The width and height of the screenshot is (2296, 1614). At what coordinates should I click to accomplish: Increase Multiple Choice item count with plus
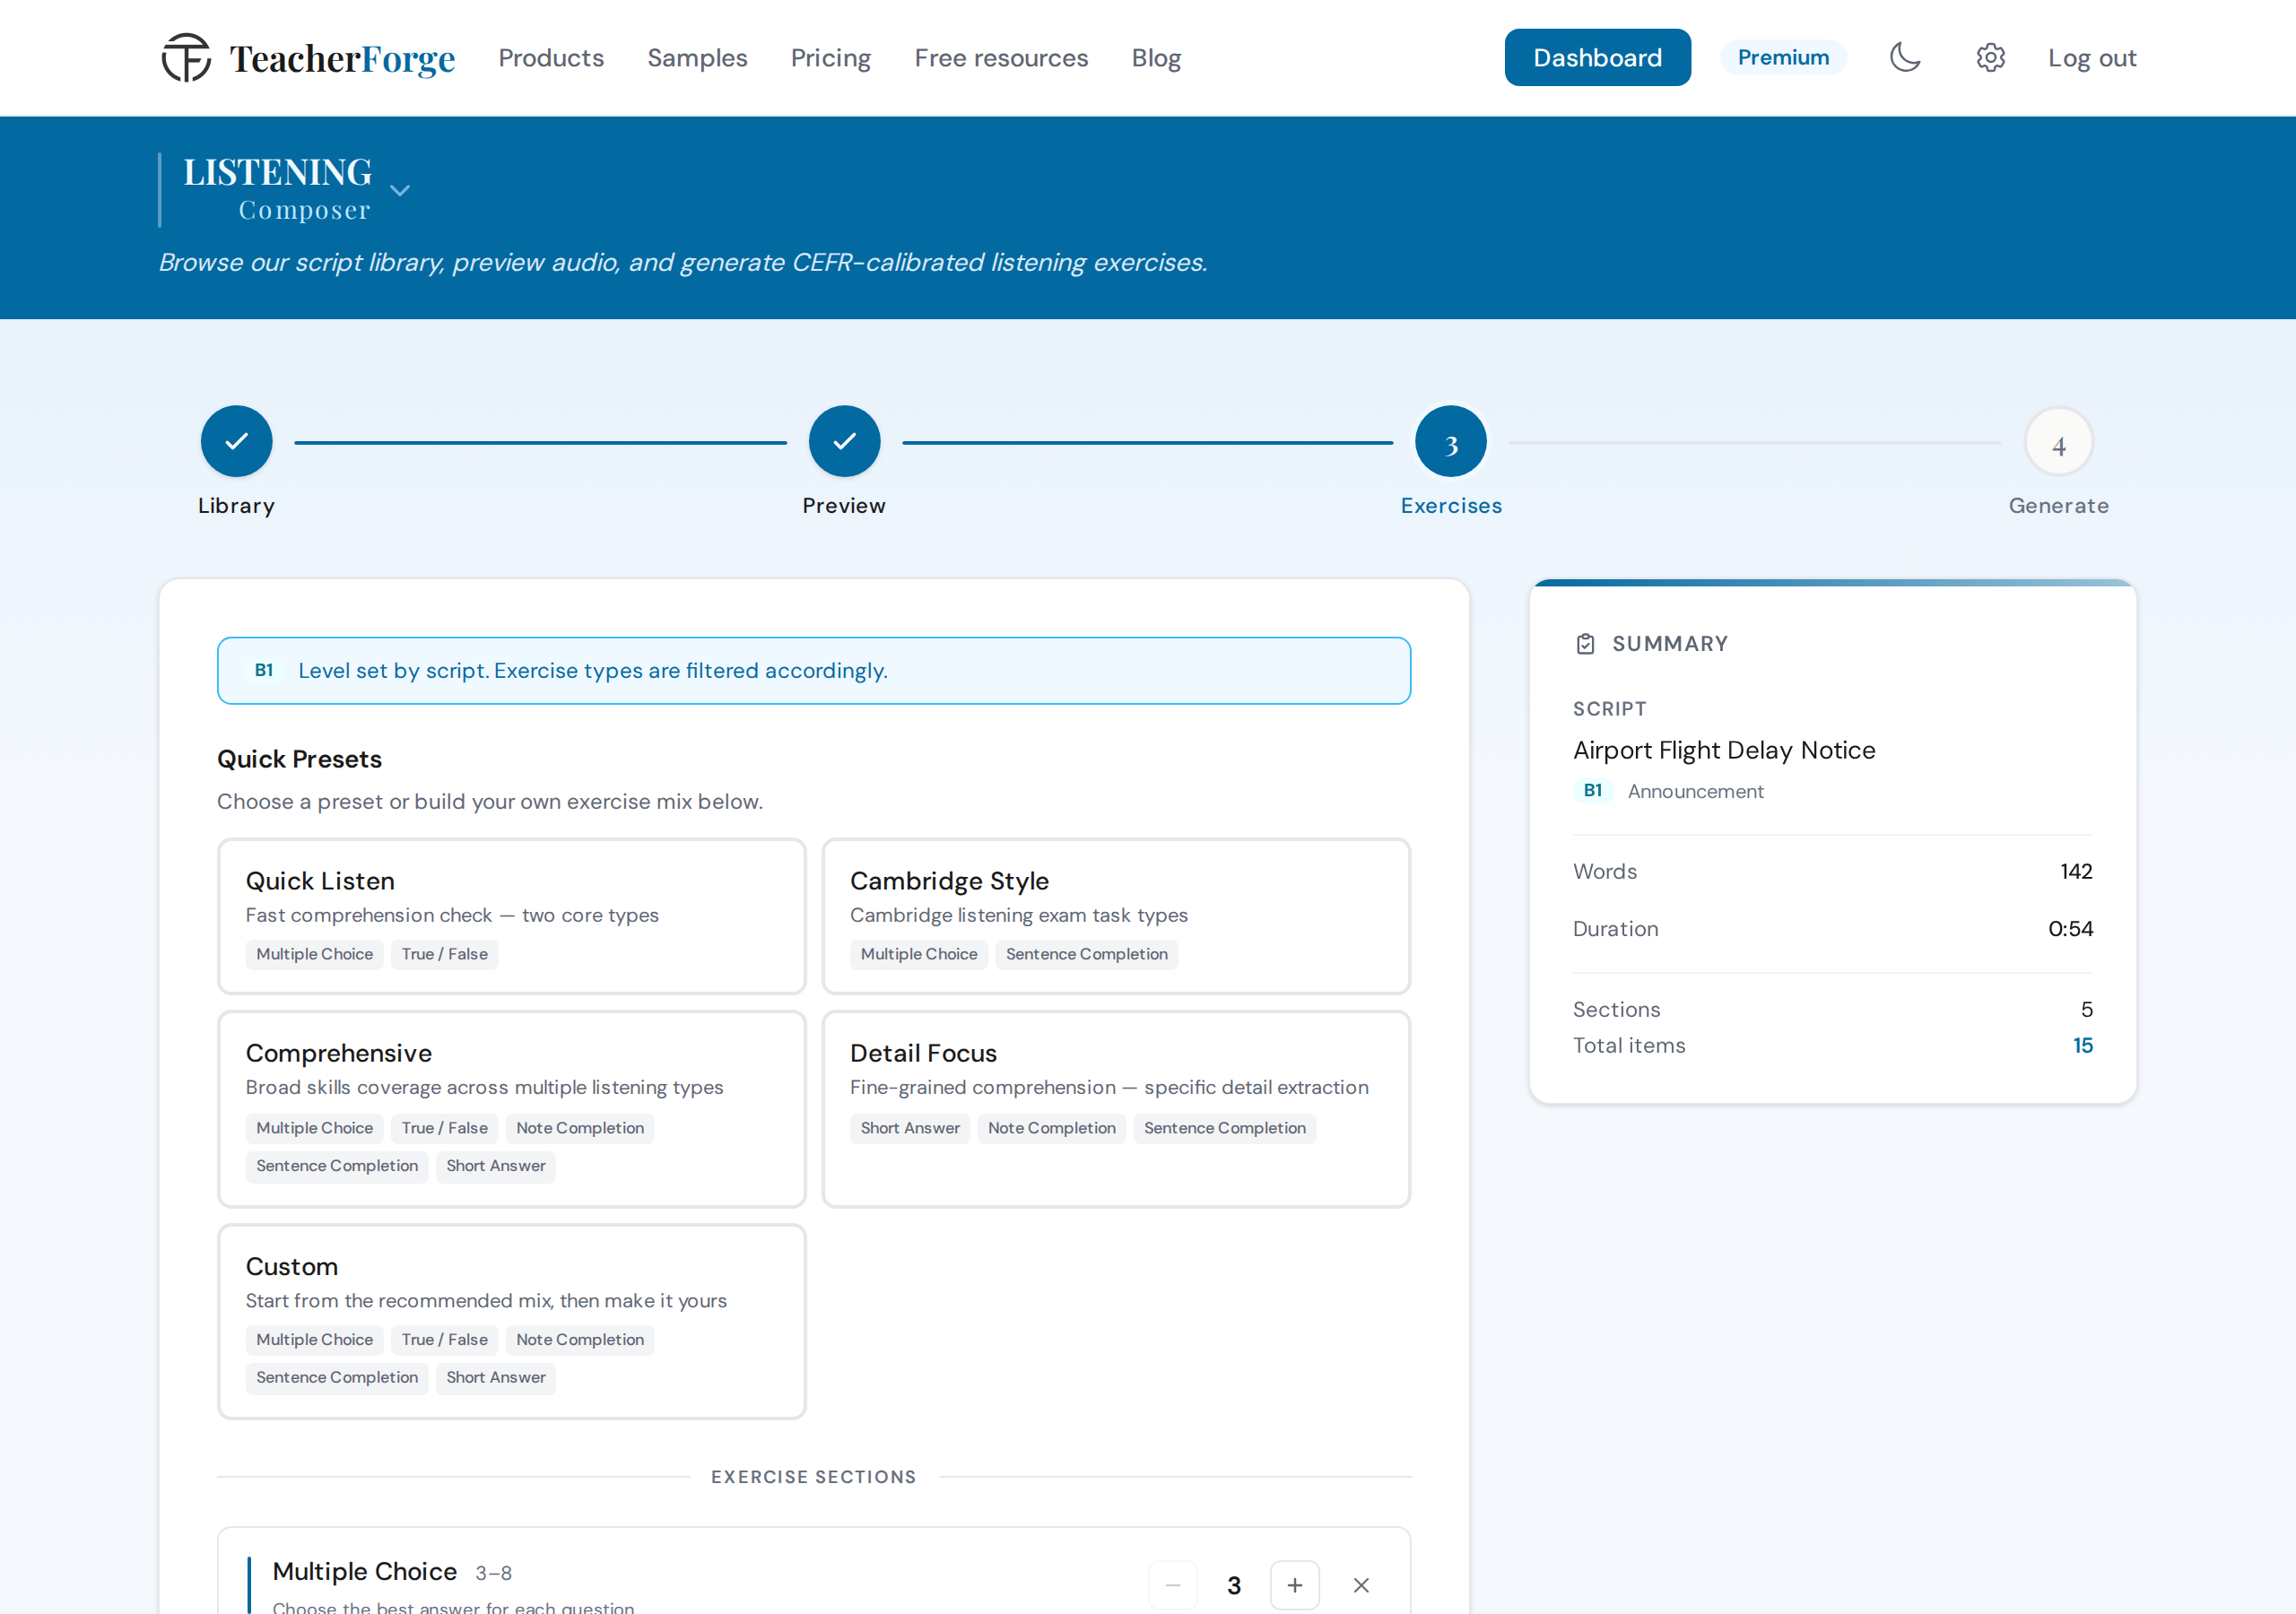(x=1295, y=1585)
